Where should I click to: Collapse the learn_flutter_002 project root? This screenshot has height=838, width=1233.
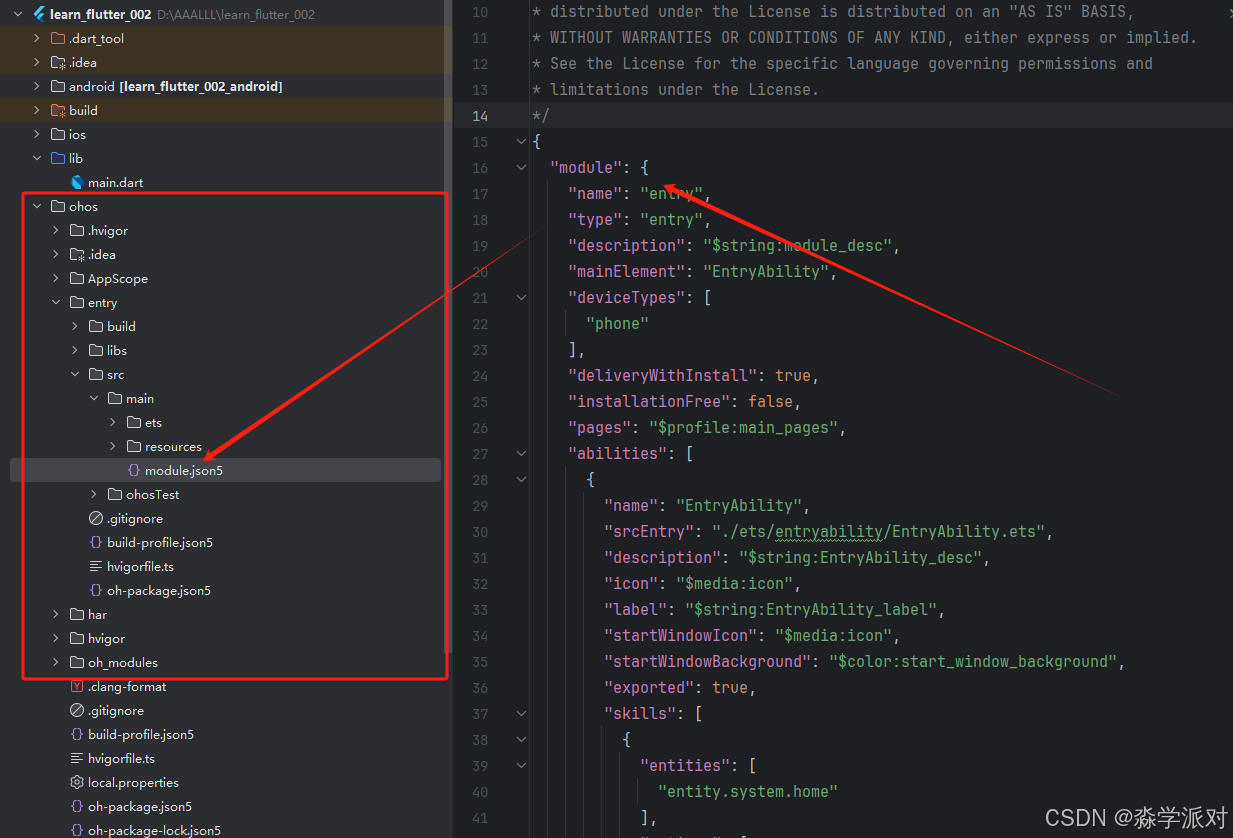[x=18, y=14]
